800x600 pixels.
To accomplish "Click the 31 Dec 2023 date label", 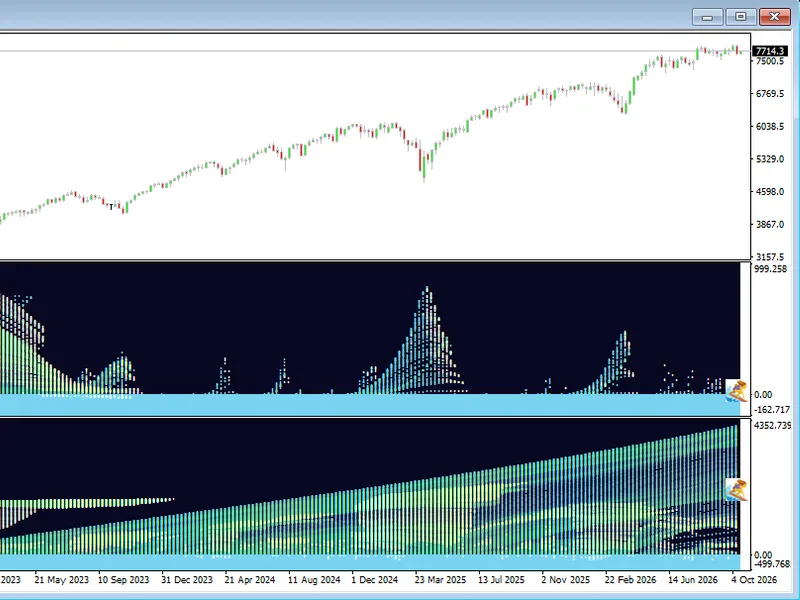I will coord(187,580).
